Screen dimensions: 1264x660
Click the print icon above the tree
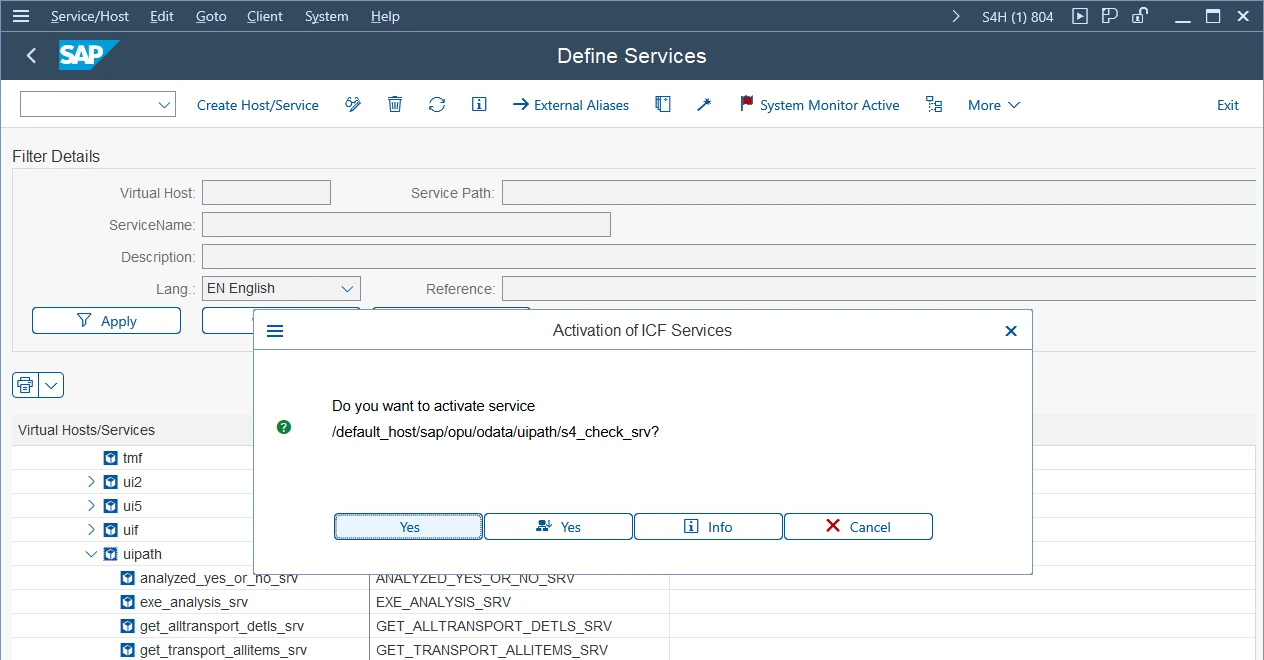click(25, 385)
